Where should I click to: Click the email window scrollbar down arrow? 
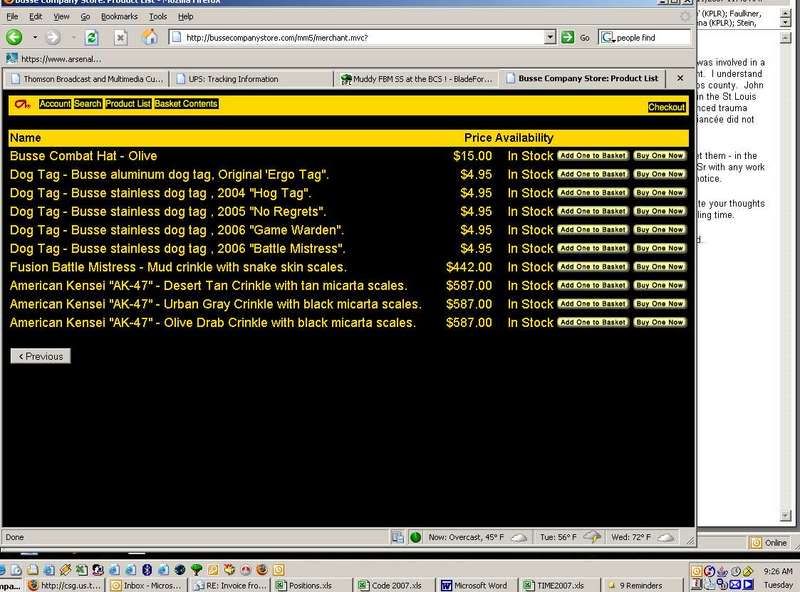tap(786, 515)
